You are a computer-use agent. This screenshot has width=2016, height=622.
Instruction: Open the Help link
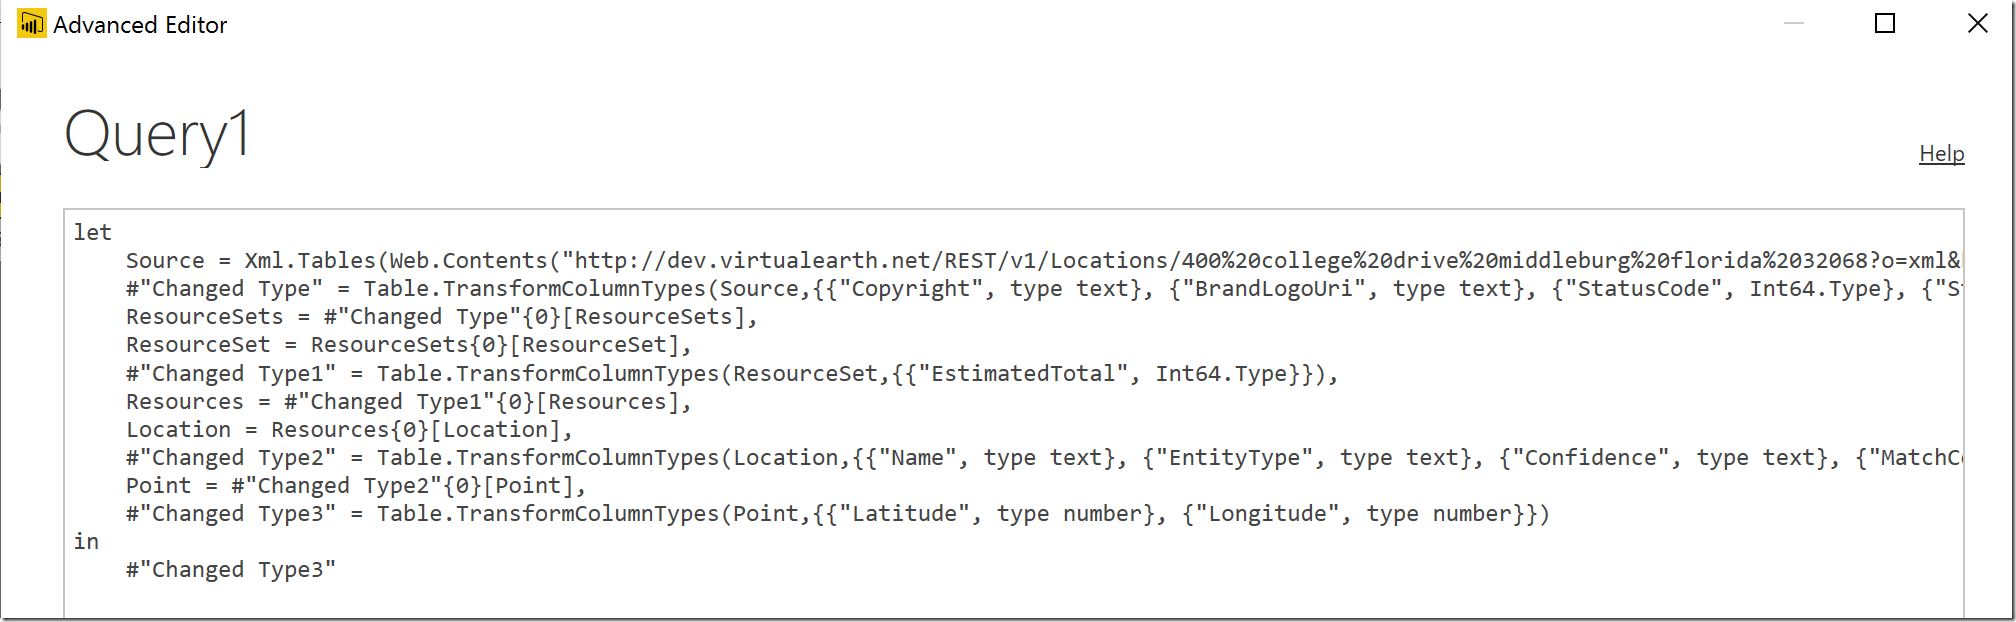coord(1941,153)
